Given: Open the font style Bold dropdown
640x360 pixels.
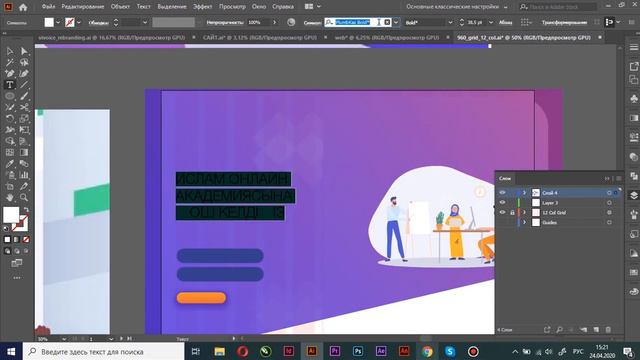Looking at the screenshot, I should [x=450, y=22].
